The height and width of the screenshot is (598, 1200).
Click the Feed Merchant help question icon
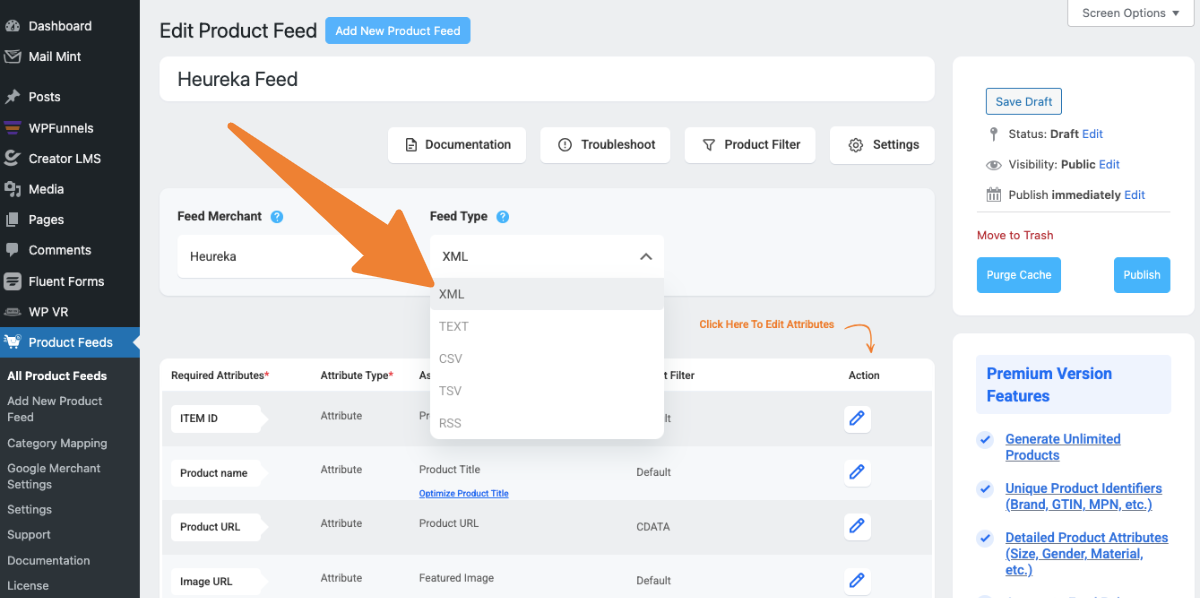point(277,216)
